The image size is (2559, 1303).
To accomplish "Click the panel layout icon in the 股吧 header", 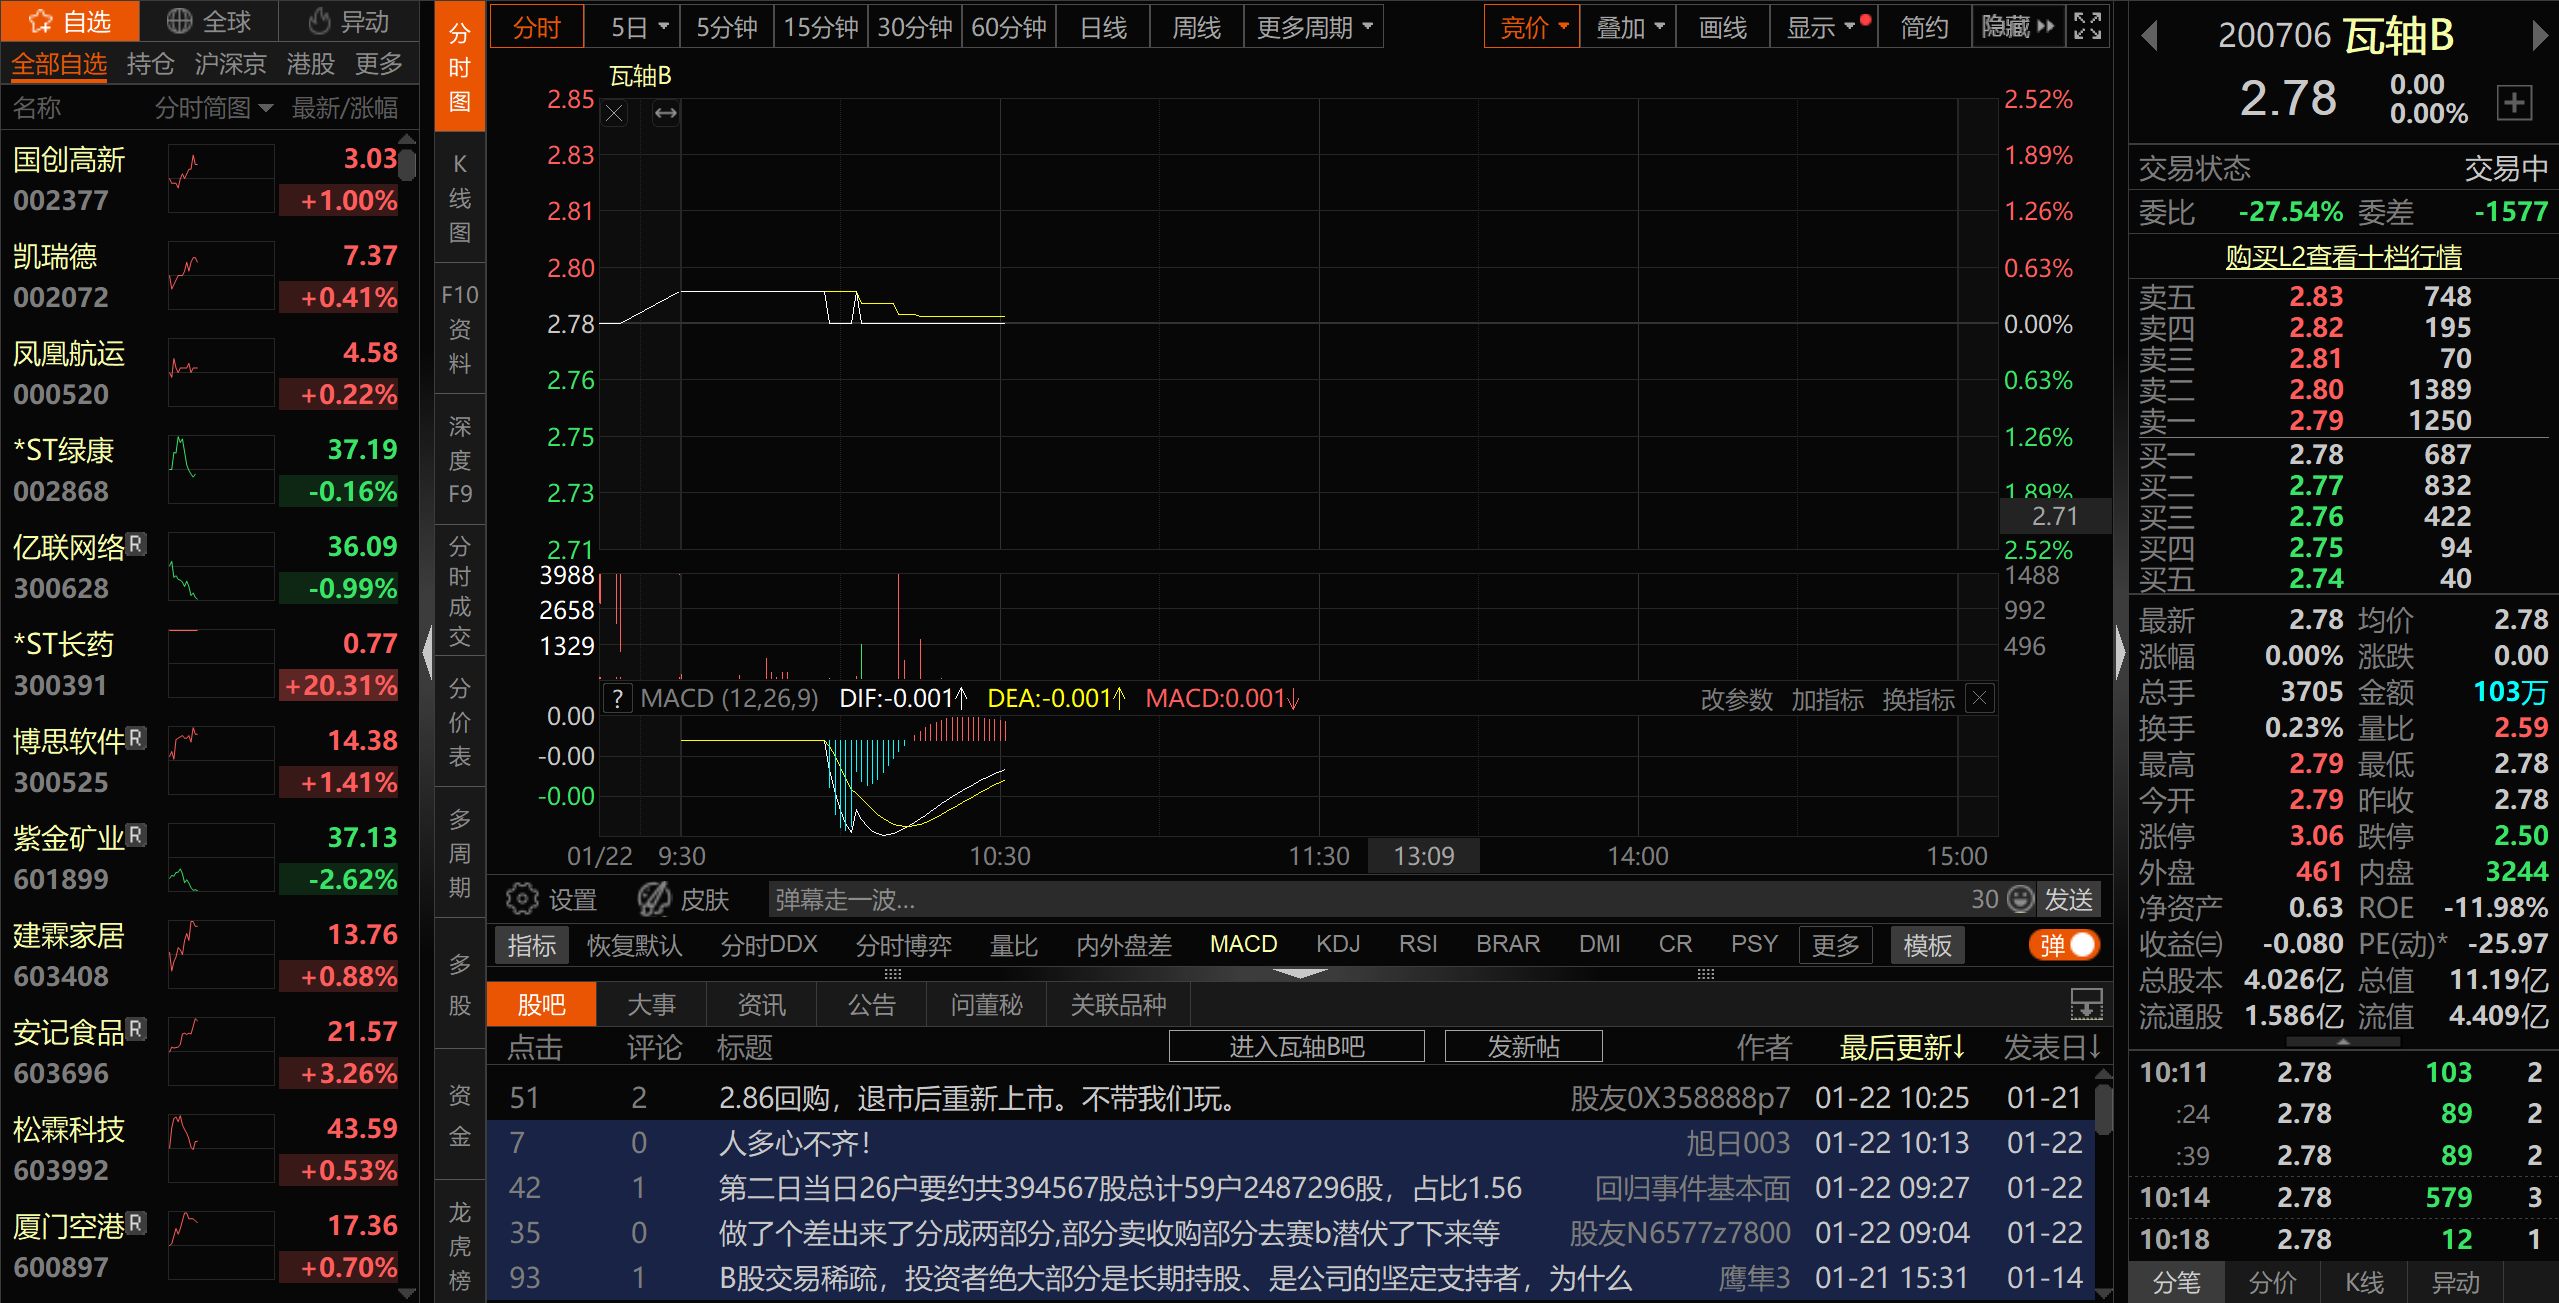I will [2086, 1003].
